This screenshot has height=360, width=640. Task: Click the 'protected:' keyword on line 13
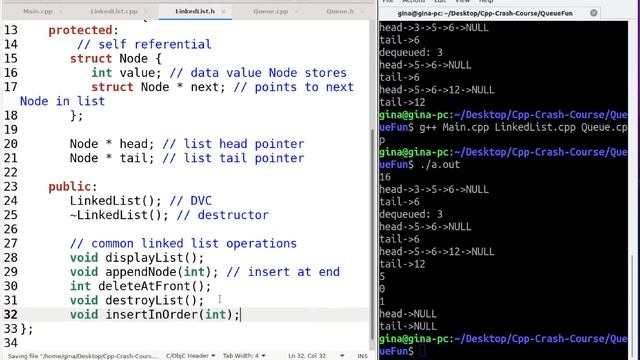[83, 30]
